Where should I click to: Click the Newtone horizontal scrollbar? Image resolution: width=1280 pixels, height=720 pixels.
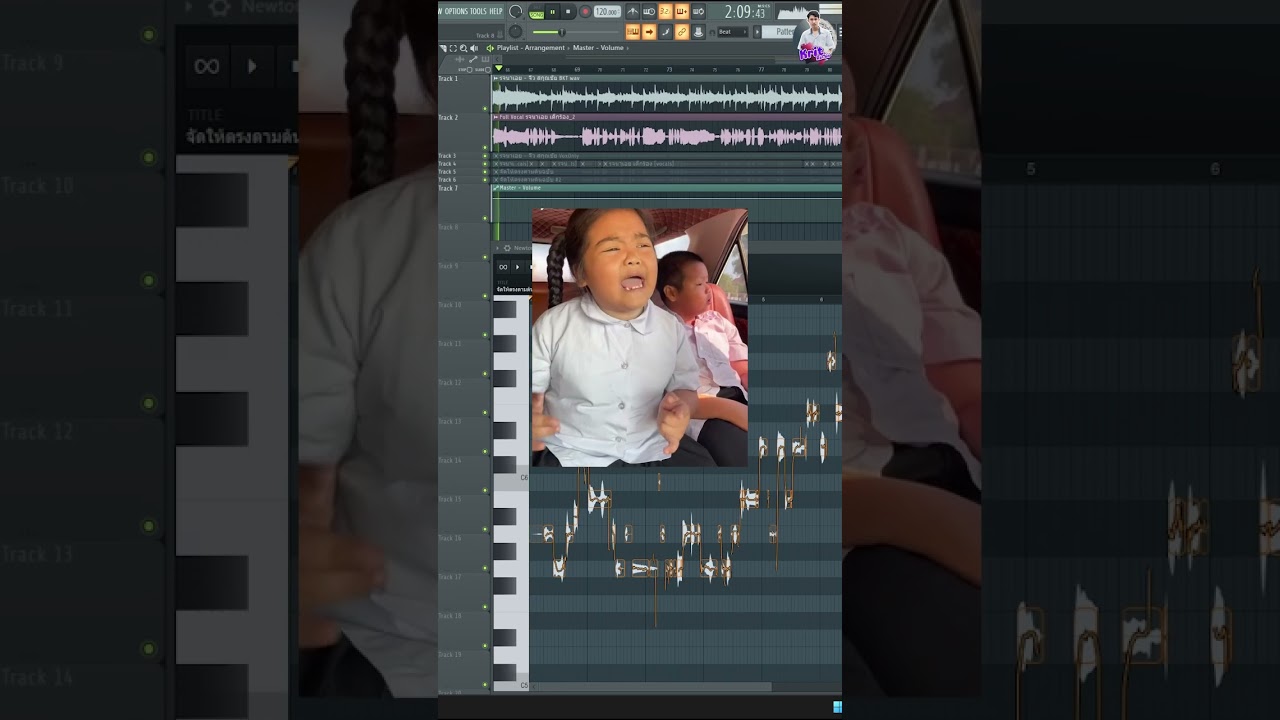coord(651,687)
